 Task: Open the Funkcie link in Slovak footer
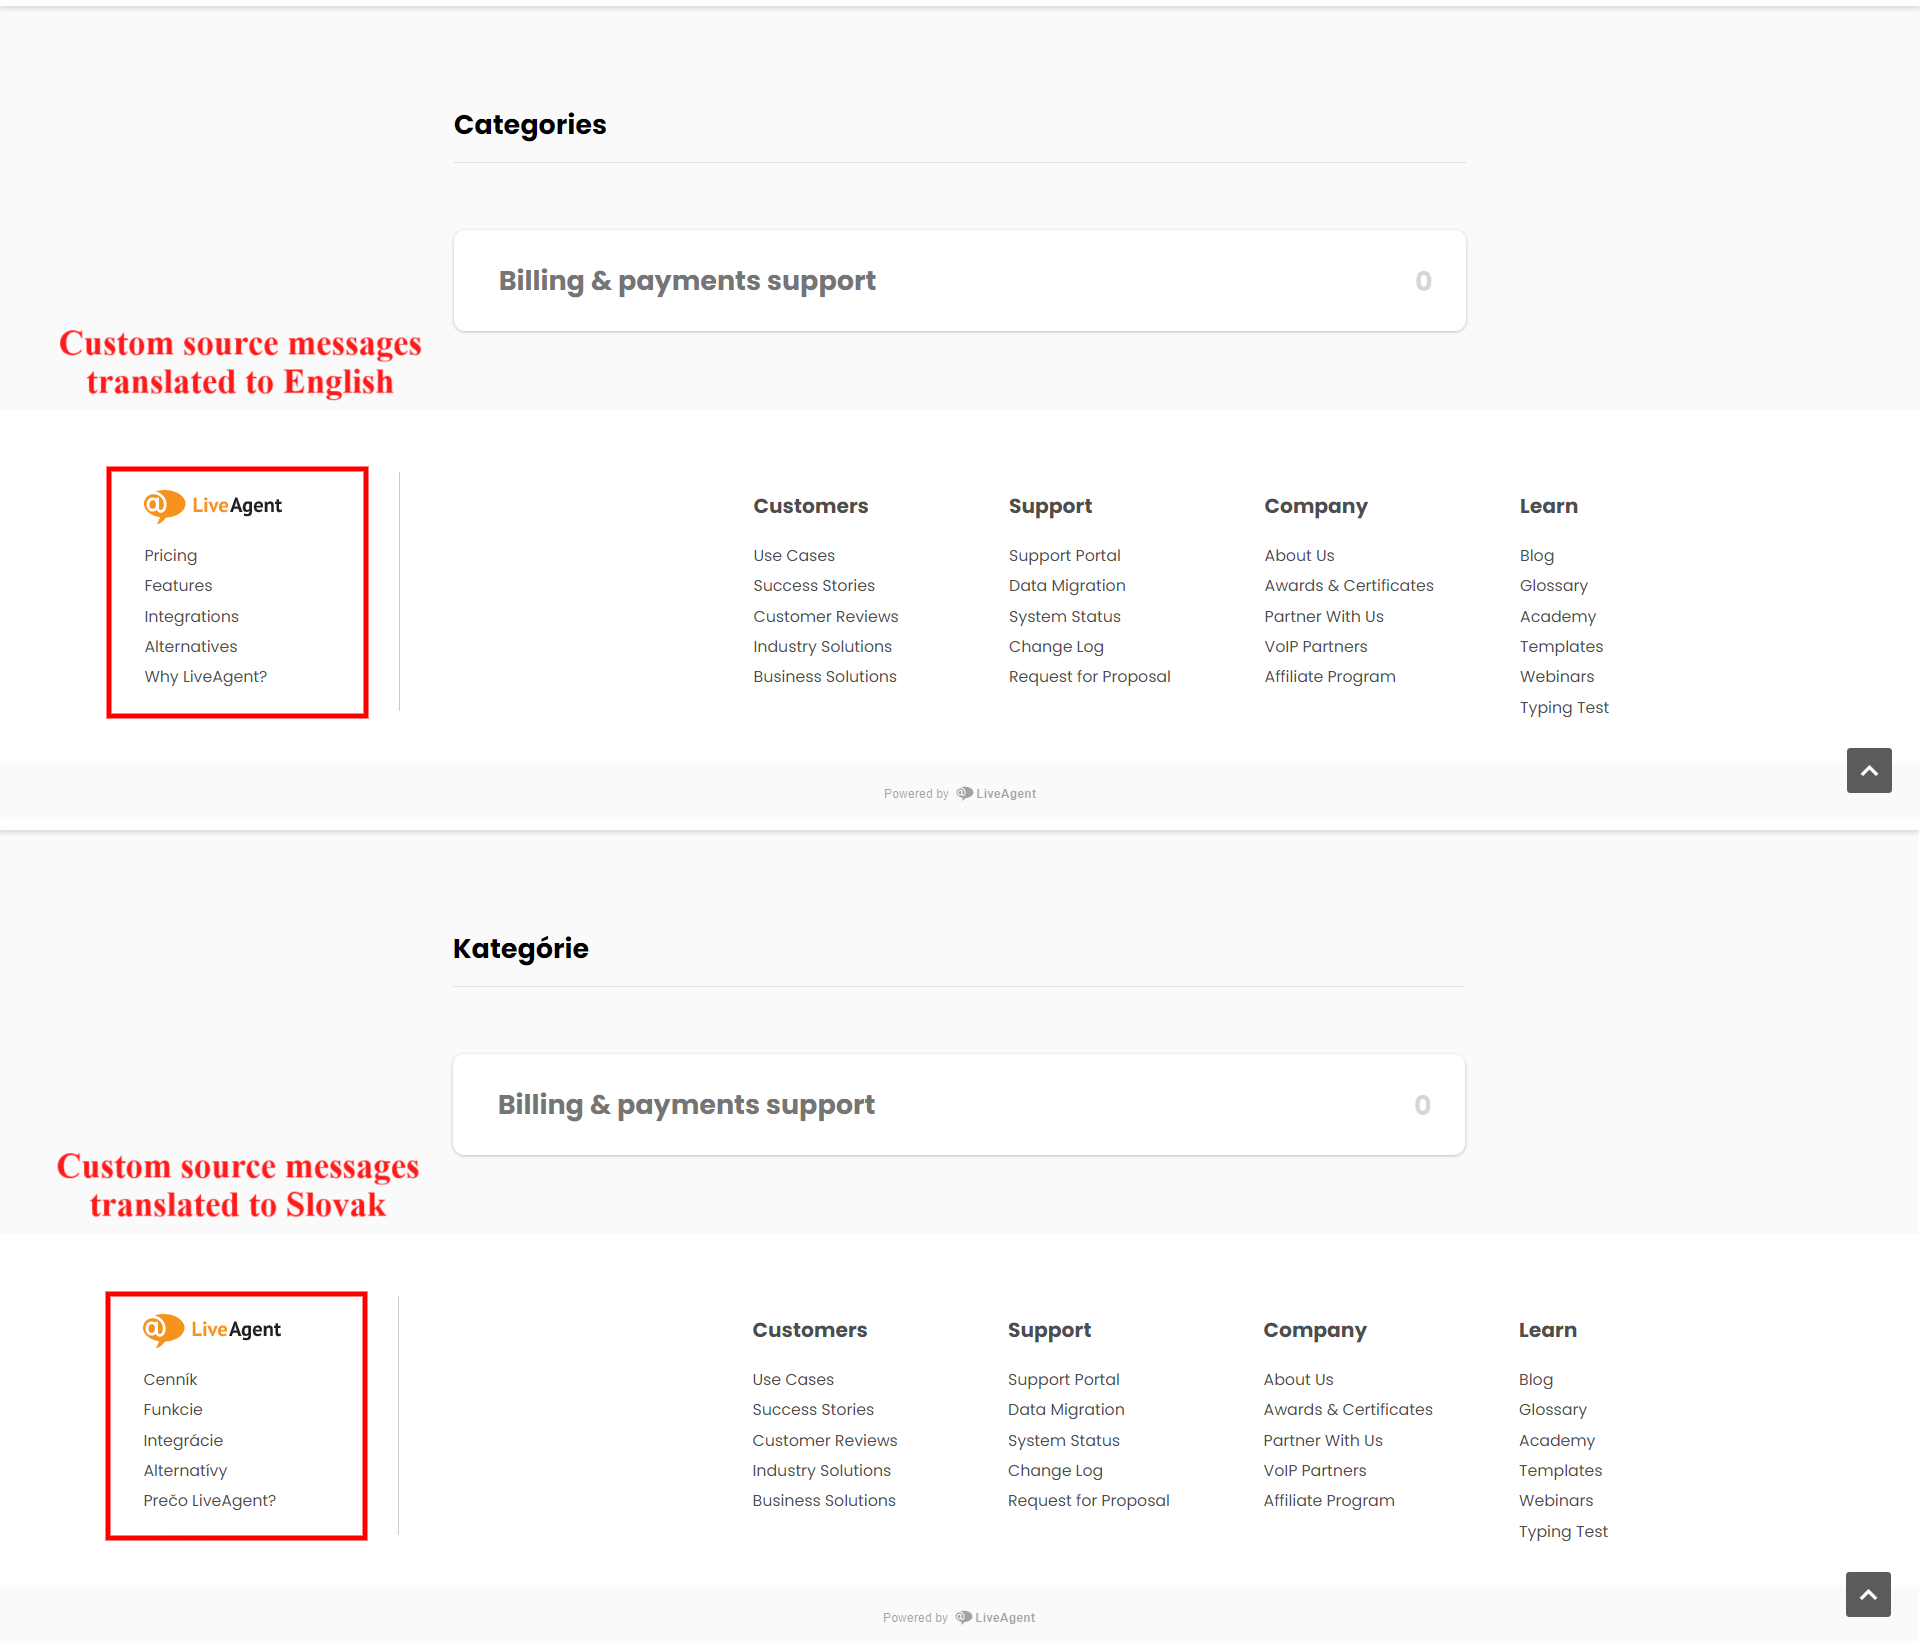(173, 1410)
